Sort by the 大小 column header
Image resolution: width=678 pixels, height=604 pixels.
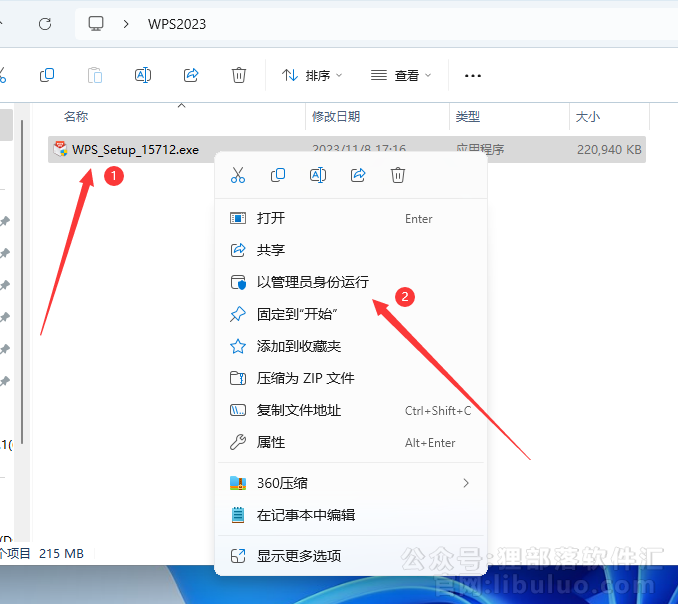point(588,116)
